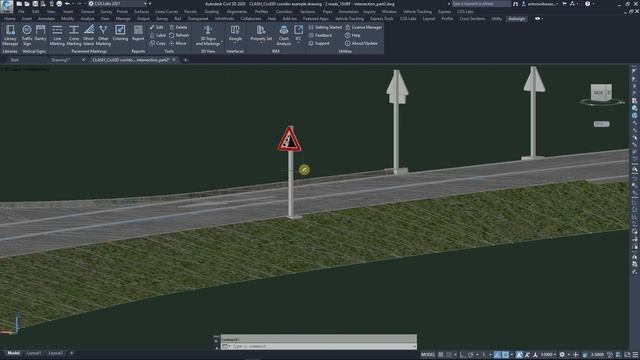Screen dimensions: 640x360
Task: Open the Feedback link
Action: pyautogui.click(x=320, y=36)
